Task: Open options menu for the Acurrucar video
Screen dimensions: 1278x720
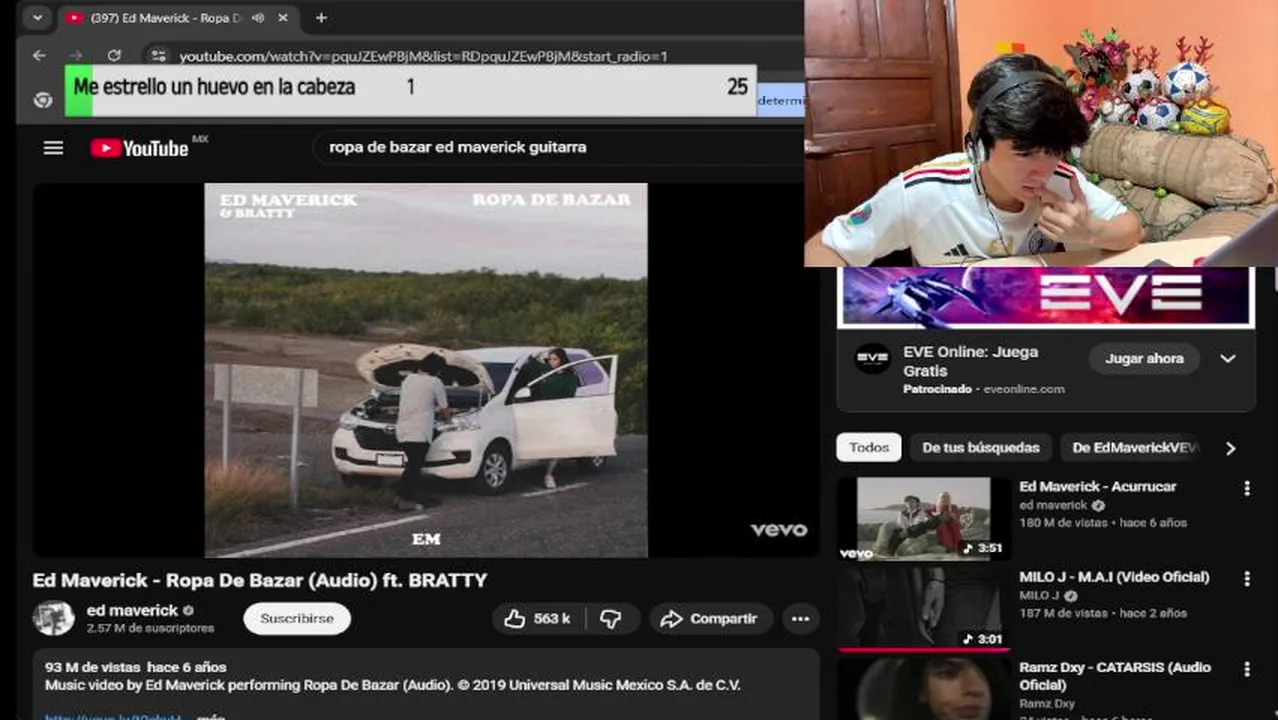Action: coord(1246,488)
